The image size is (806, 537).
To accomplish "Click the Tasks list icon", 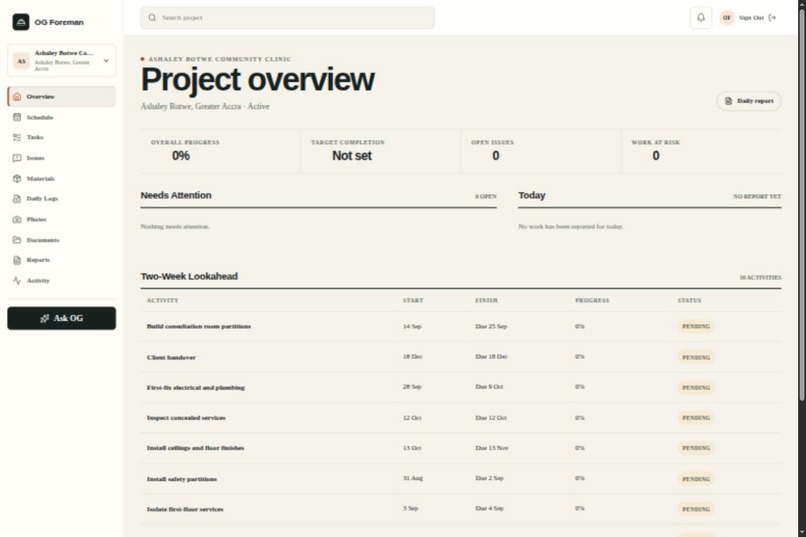I will (x=17, y=137).
